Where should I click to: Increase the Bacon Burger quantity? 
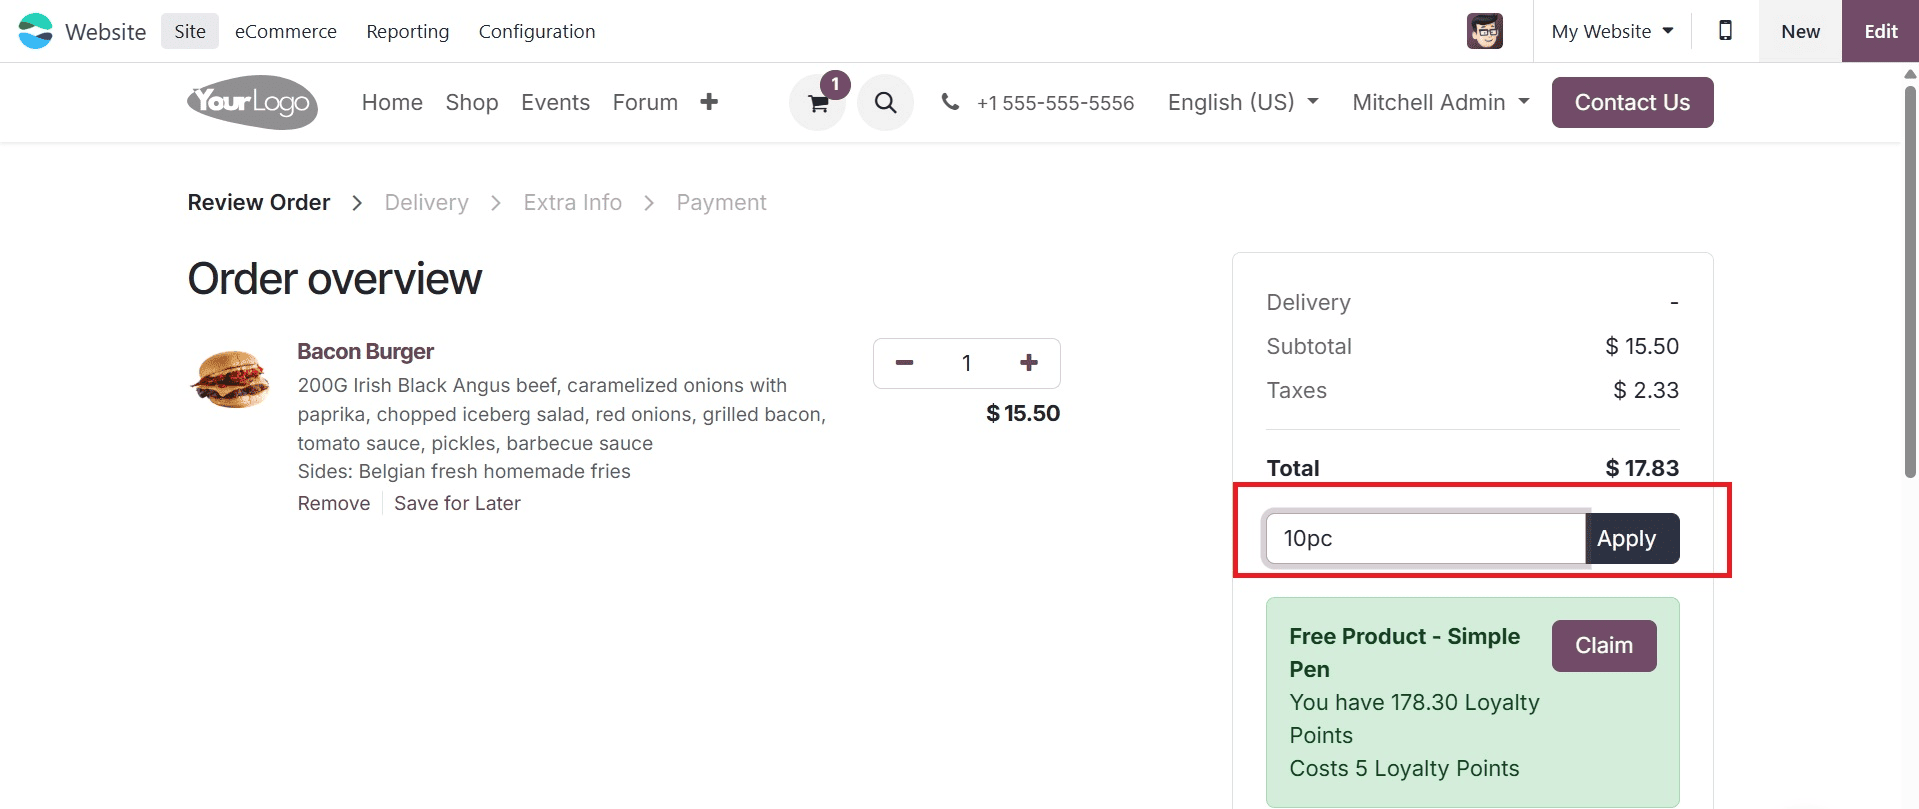tap(1028, 363)
